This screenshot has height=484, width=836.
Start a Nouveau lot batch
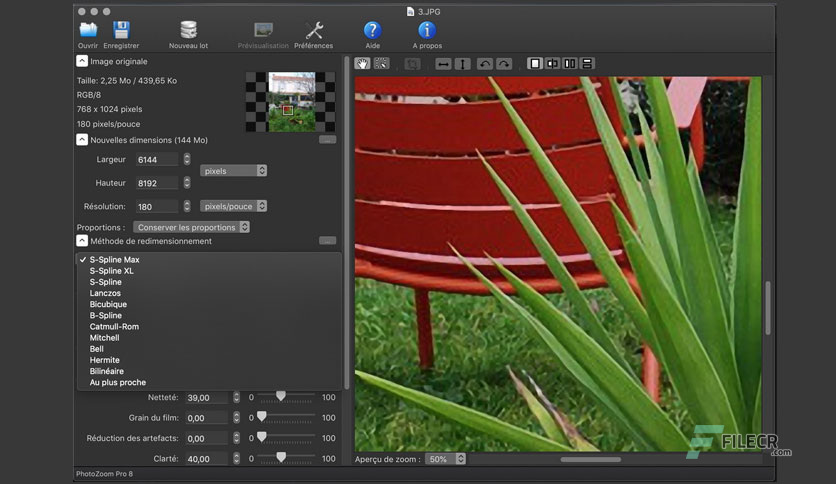[x=188, y=30]
